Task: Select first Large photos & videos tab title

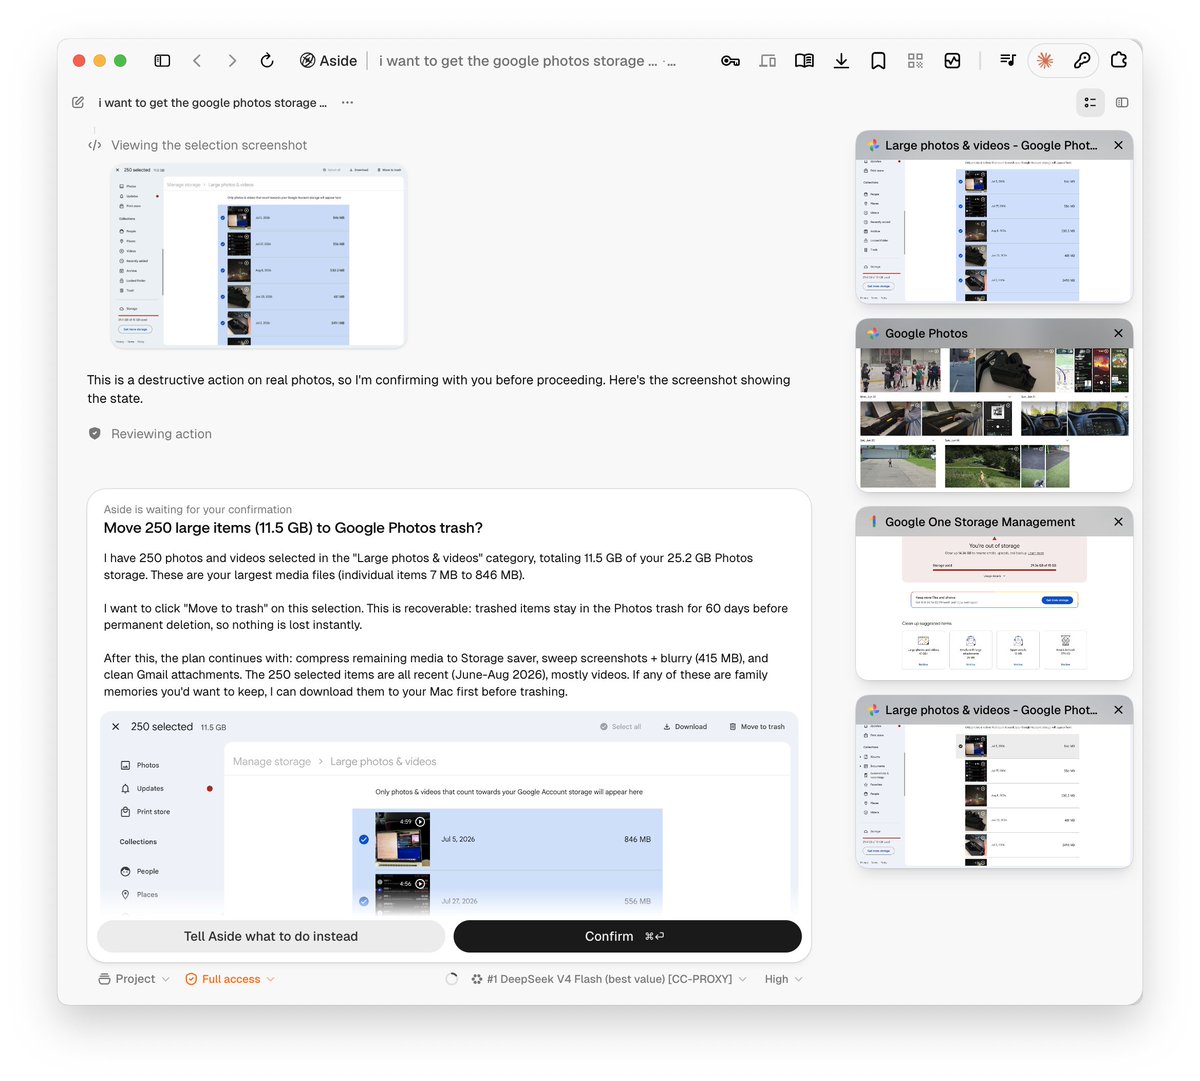Action: pos(990,145)
